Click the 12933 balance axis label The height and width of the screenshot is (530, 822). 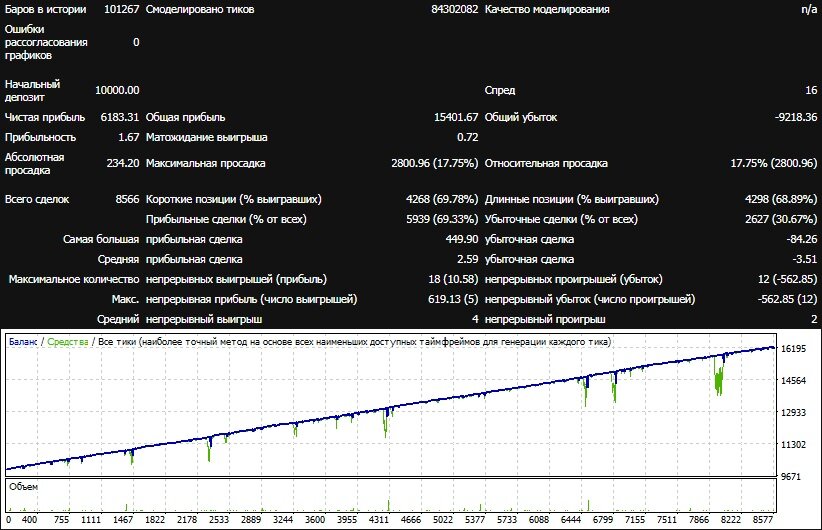pyautogui.click(x=793, y=413)
